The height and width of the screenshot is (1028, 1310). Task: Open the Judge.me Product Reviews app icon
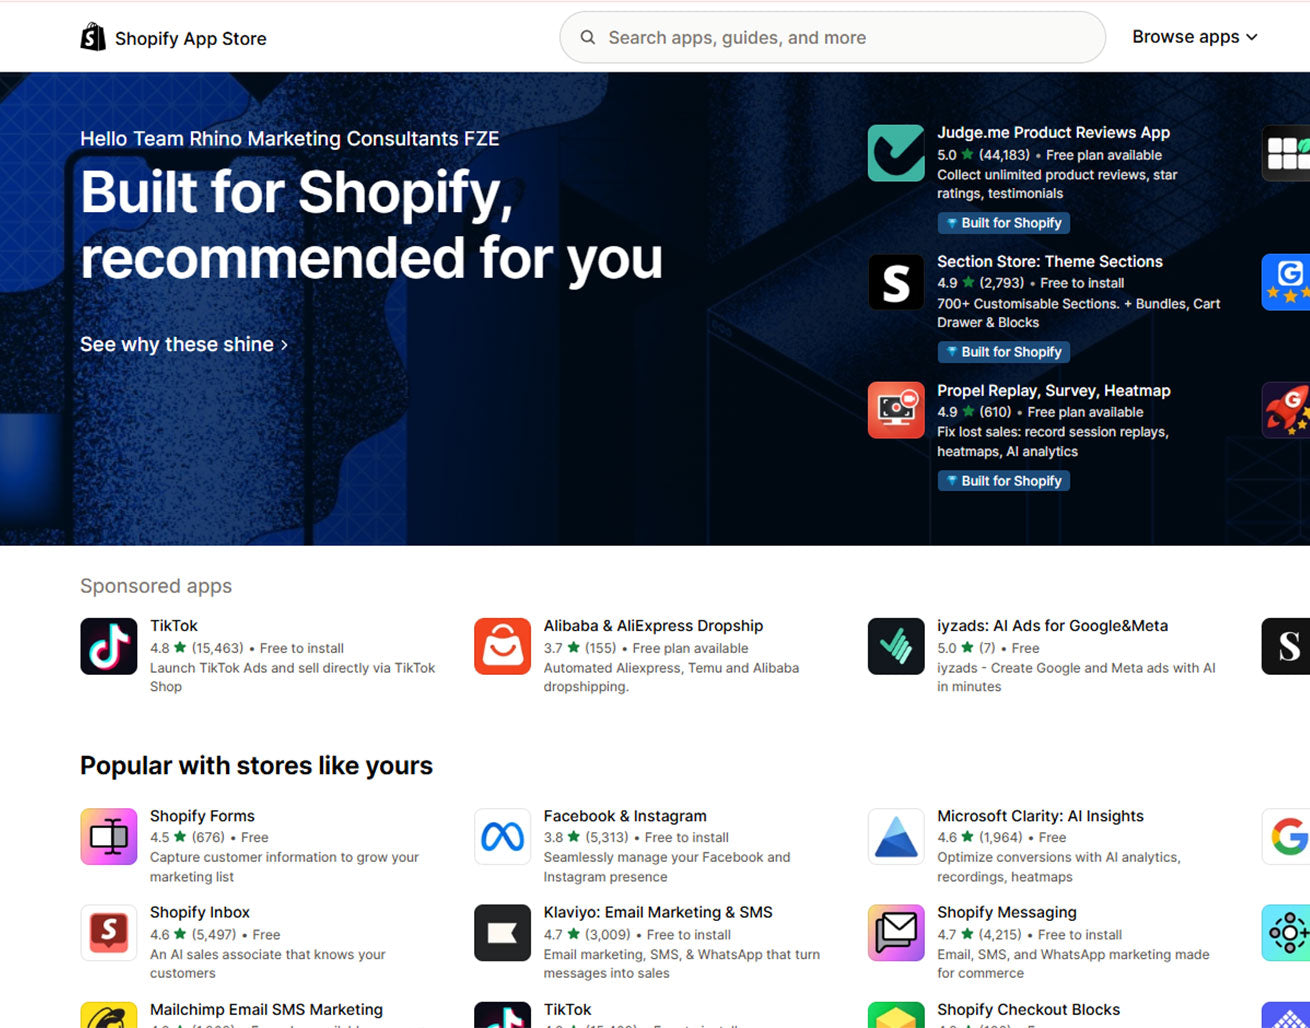coord(896,153)
